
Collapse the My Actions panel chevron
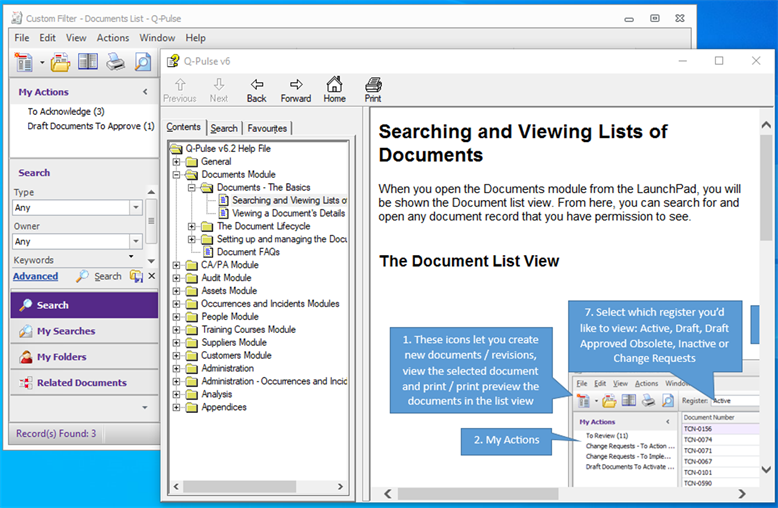[x=145, y=92]
